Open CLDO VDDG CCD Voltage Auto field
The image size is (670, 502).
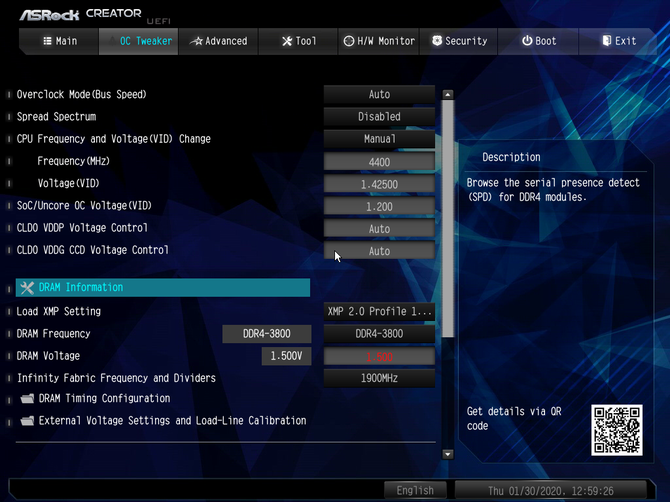[x=379, y=251]
